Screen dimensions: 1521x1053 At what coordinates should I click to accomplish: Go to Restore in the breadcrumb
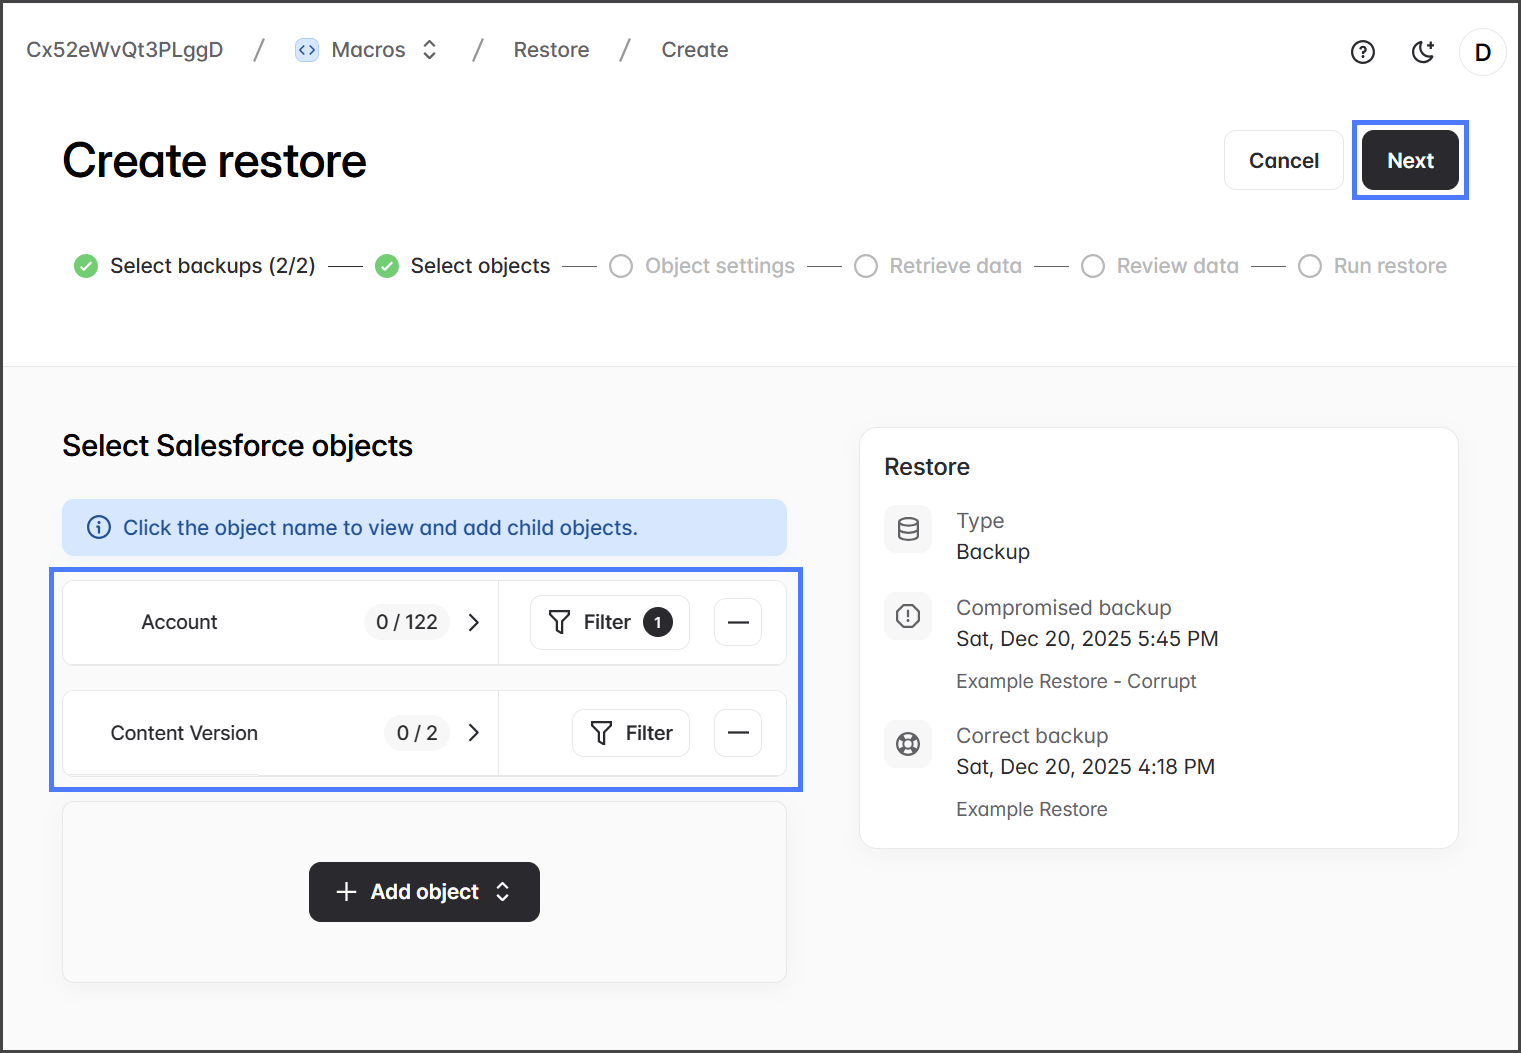[x=551, y=50]
